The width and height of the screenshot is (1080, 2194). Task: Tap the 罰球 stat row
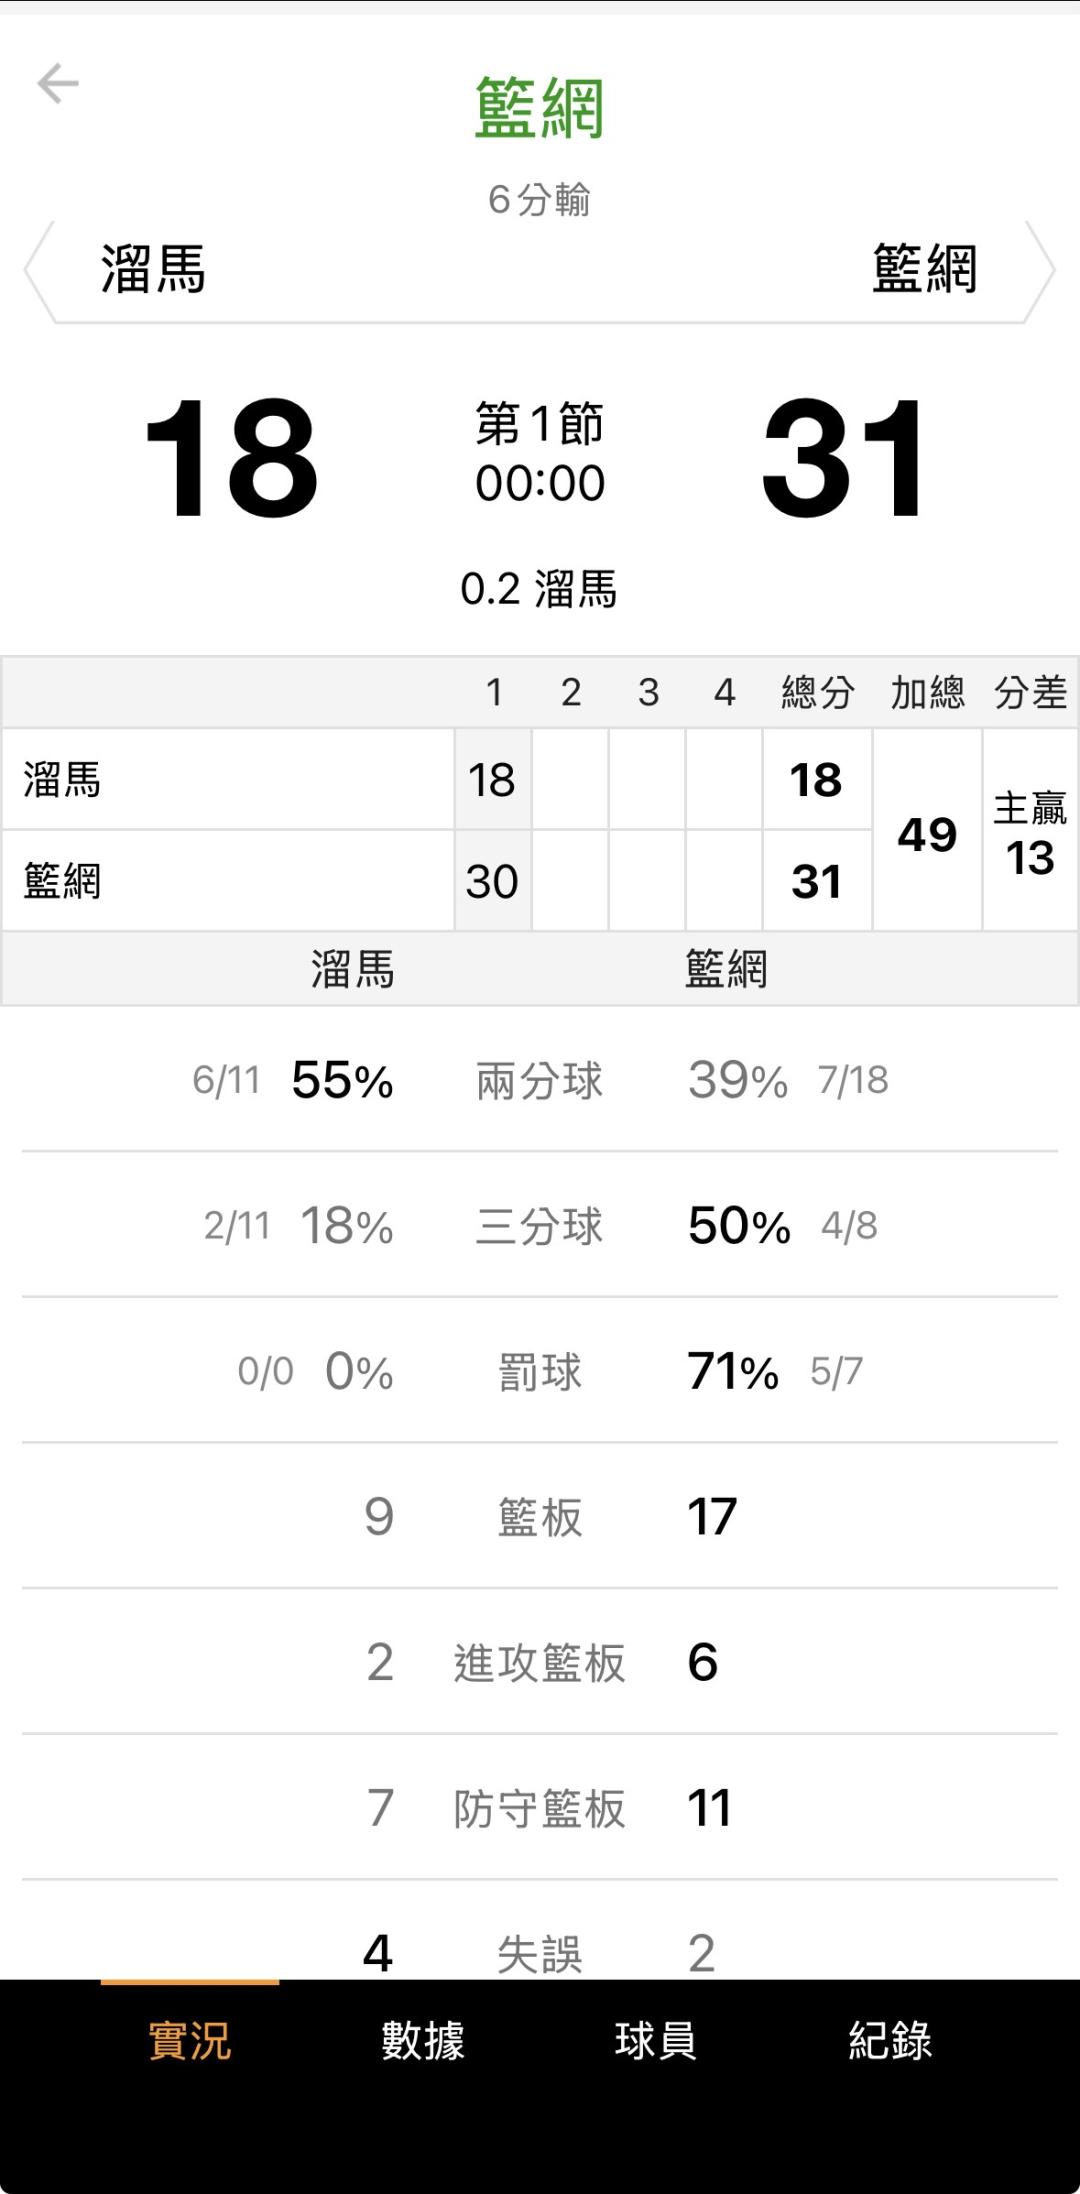[539, 1372]
